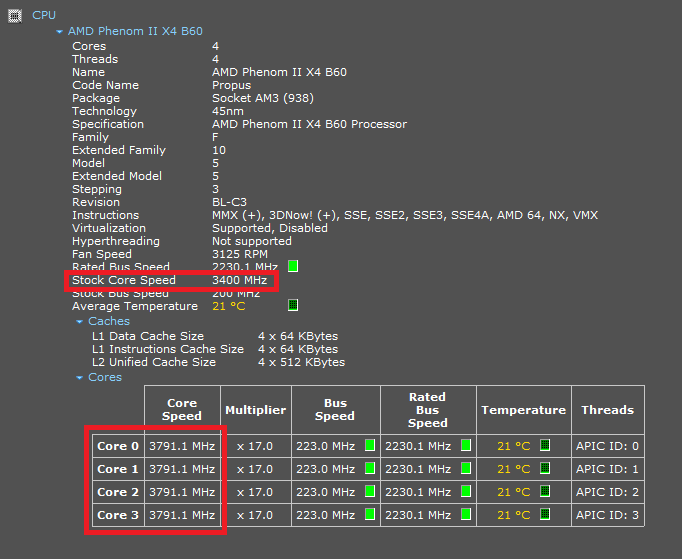Select the Code Name label
This screenshot has width=682, height=559.
[x=106, y=85]
